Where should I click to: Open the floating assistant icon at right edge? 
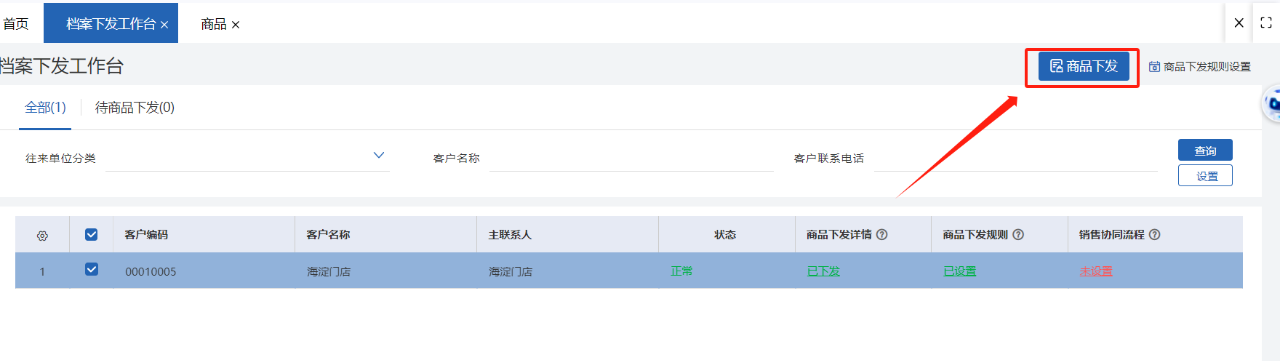1272,102
